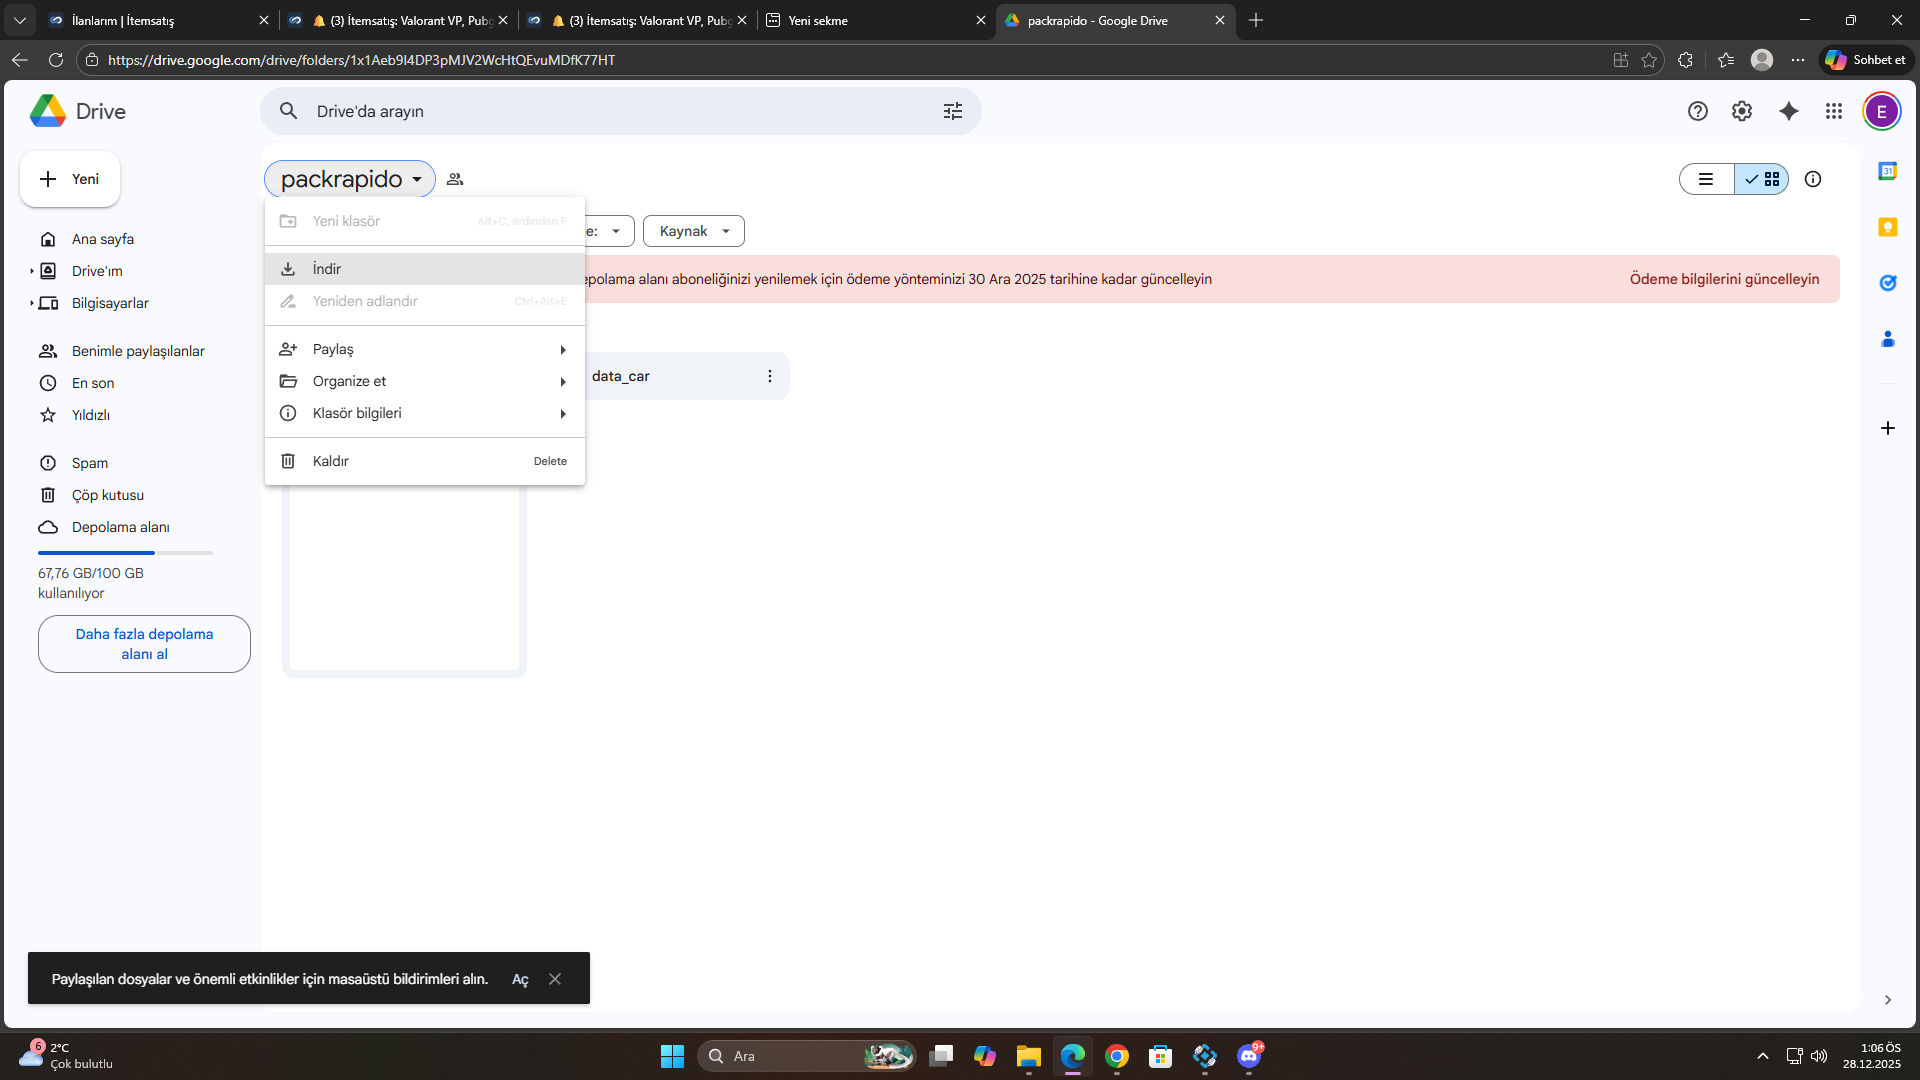Click the browser address bar URL
This screenshot has height=1080, width=1920.
(361, 60)
